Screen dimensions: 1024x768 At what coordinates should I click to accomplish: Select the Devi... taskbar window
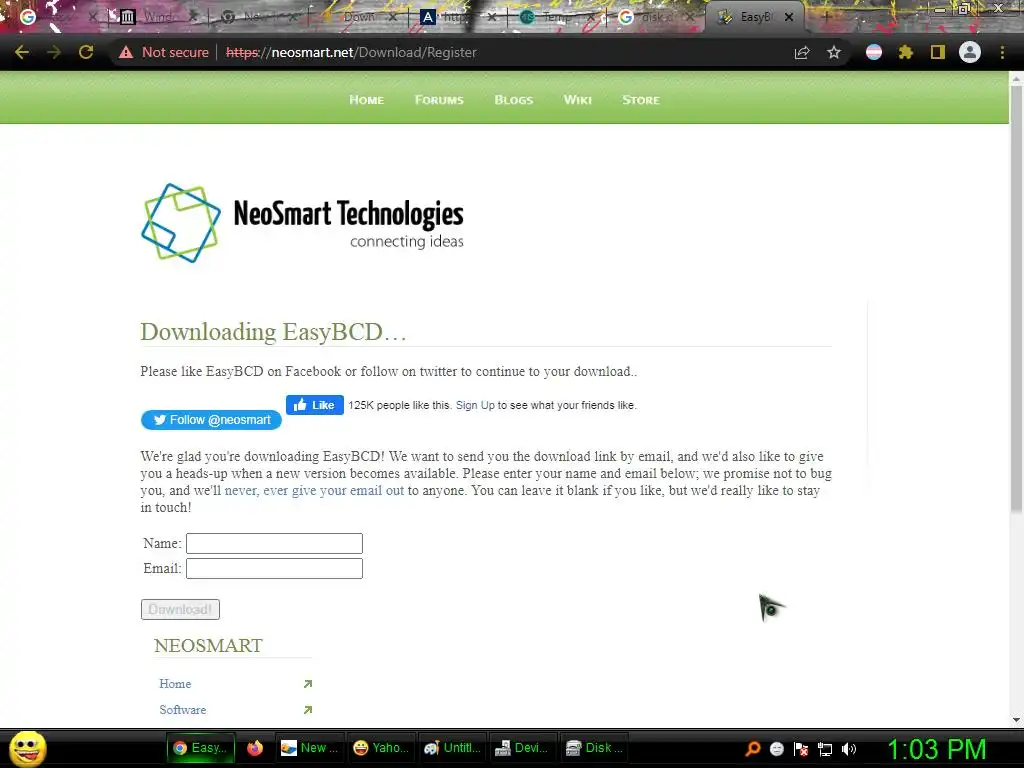(522, 748)
